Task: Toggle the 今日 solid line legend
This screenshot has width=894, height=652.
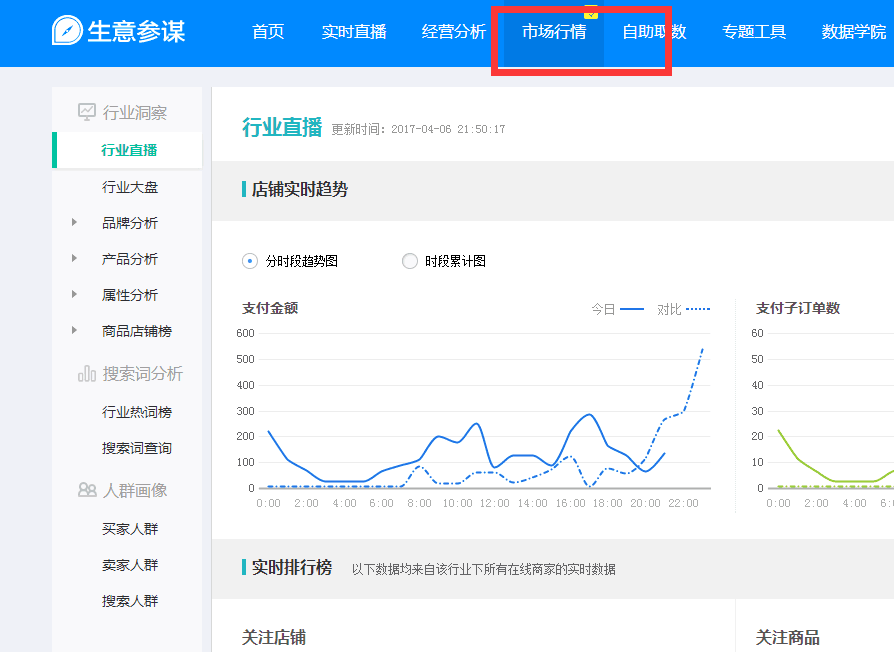Action: (617, 309)
